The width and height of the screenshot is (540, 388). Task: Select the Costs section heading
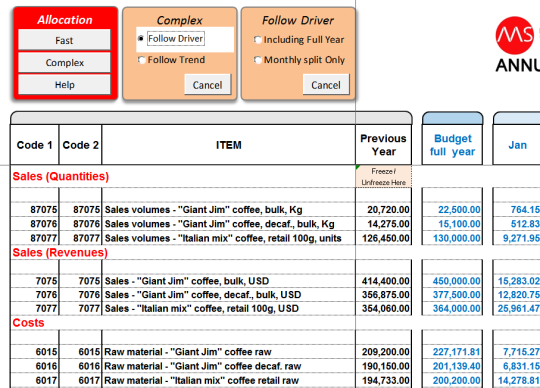pos(28,323)
